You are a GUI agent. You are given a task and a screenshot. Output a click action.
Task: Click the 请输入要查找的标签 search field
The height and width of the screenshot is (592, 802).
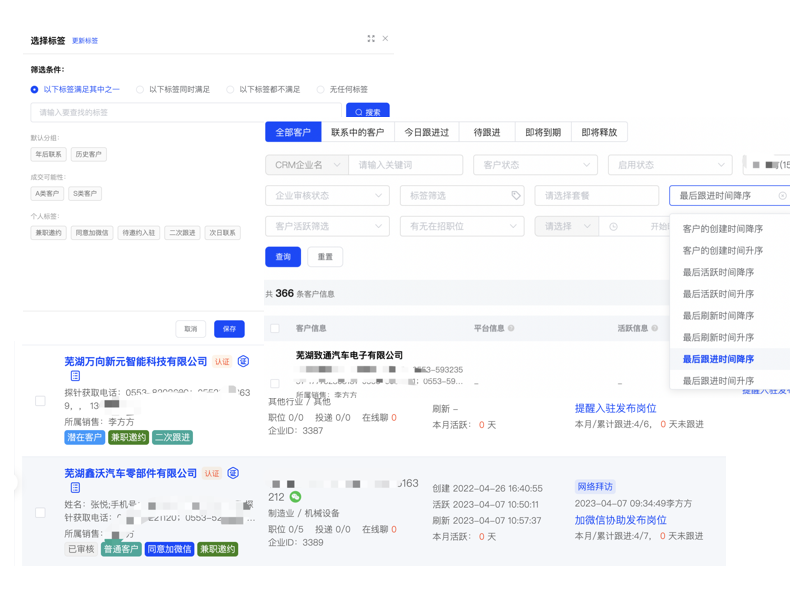click(185, 113)
